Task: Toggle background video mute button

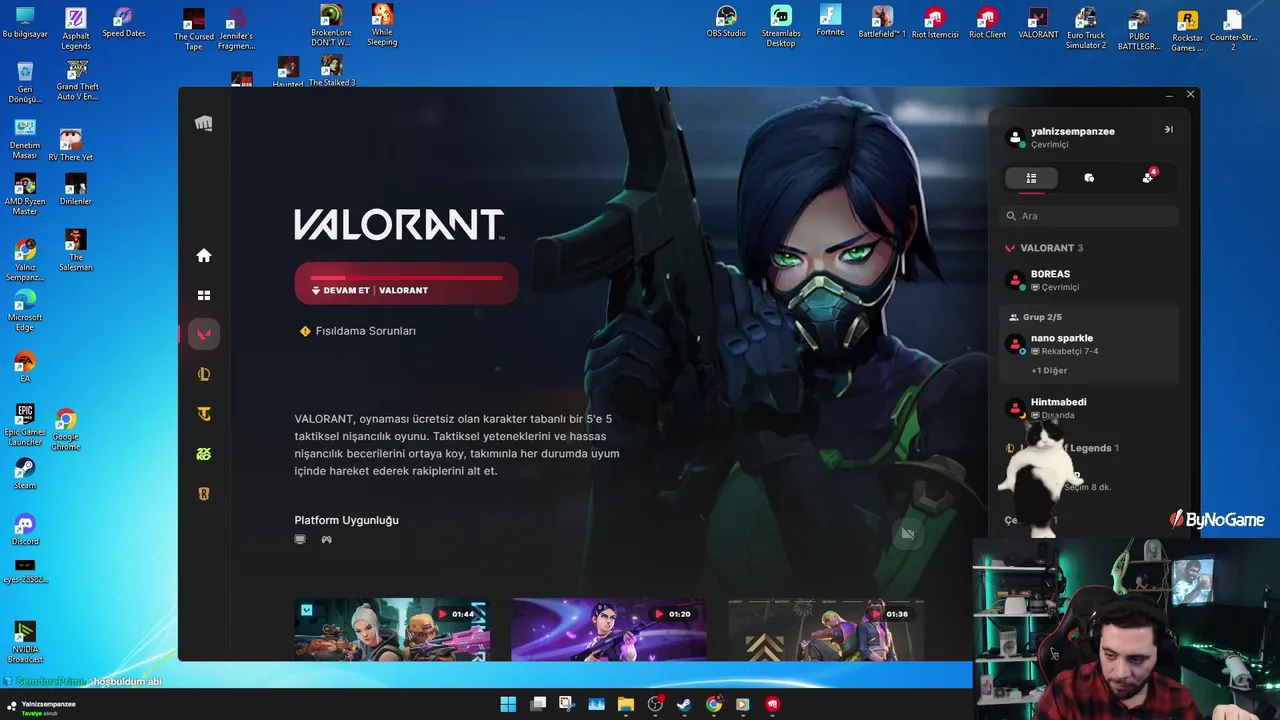Action: click(908, 534)
